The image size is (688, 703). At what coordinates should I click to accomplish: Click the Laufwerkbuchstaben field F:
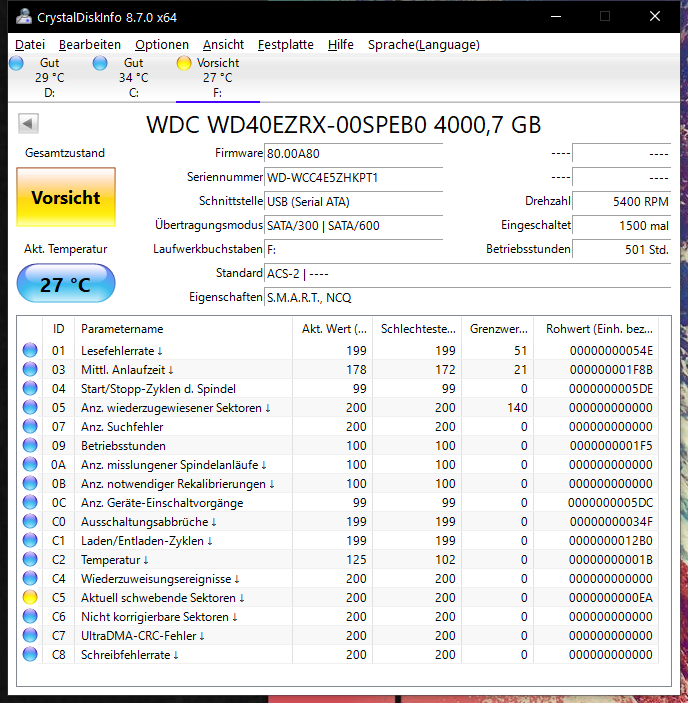(354, 250)
